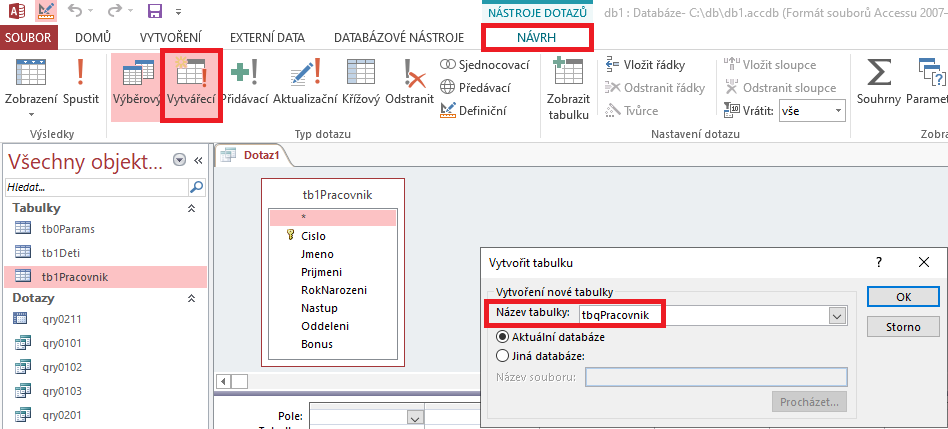The image size is (948, 429).
Task: Collapse navigation pane with double chevron
Action: point(198,160)
